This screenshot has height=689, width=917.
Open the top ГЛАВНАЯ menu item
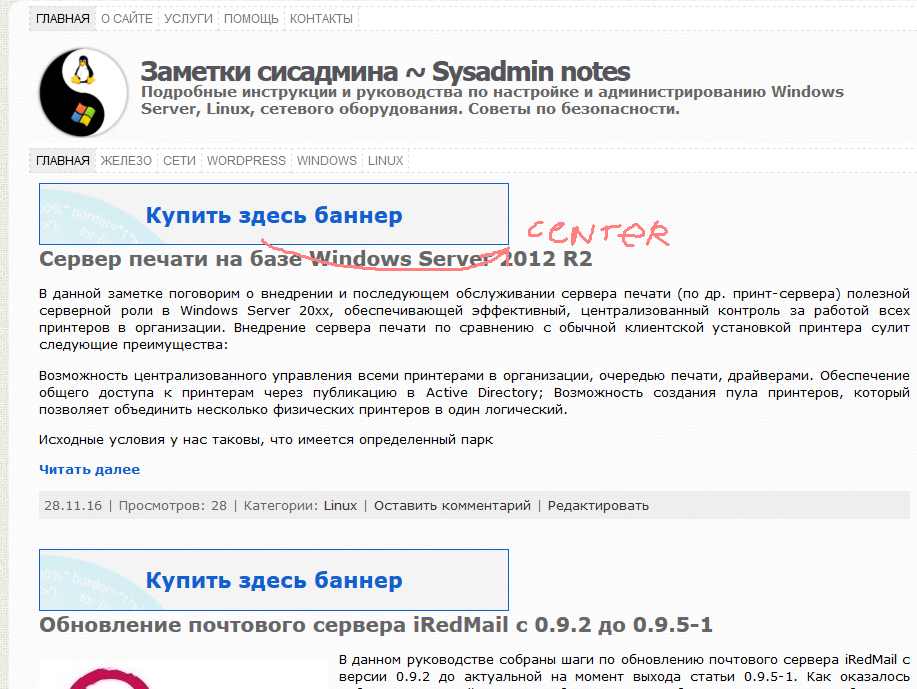(x=63, y=19)
